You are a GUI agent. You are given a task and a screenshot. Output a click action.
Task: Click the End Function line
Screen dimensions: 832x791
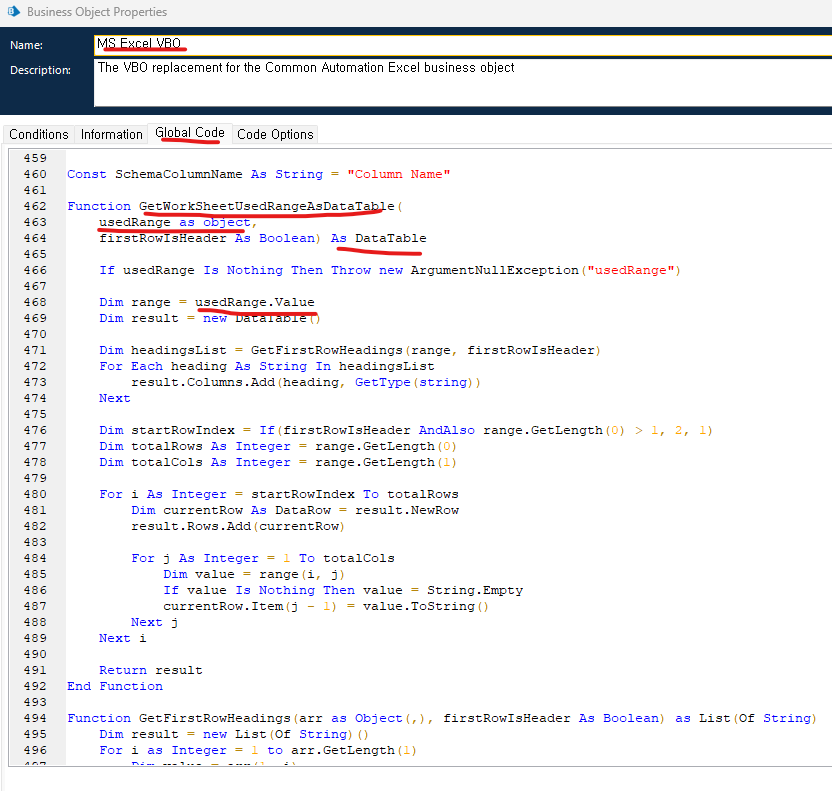pos(114,686)
